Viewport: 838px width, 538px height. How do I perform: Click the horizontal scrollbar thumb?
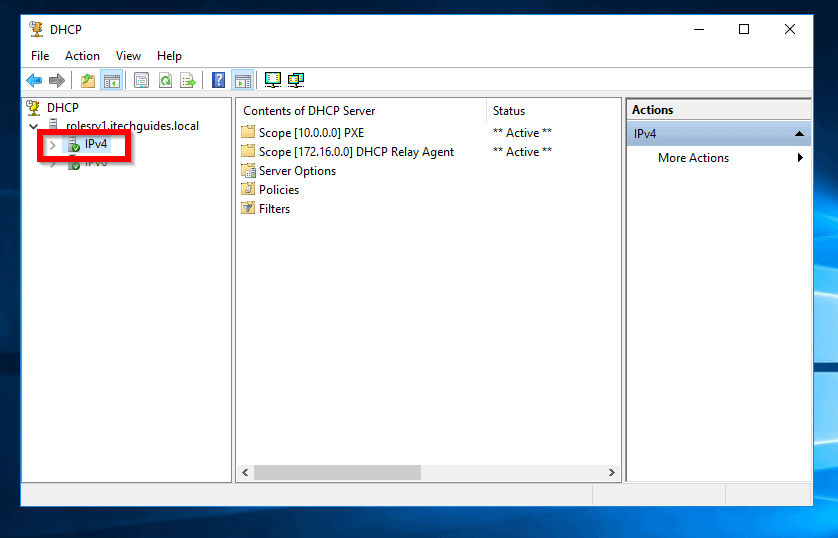point(337,472)
